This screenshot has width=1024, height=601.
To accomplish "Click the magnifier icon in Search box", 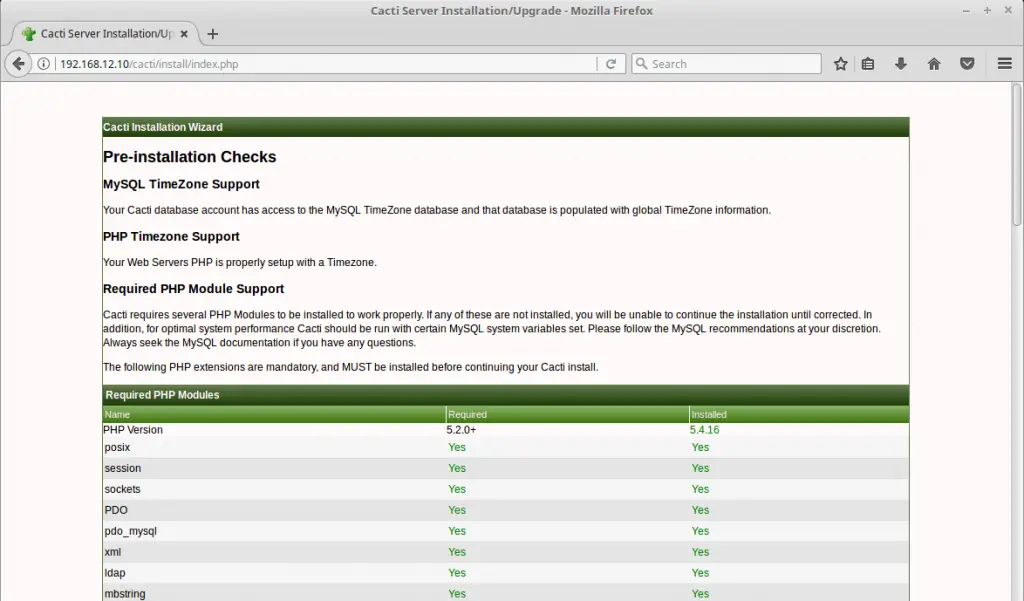I will (x=641, y=63).
